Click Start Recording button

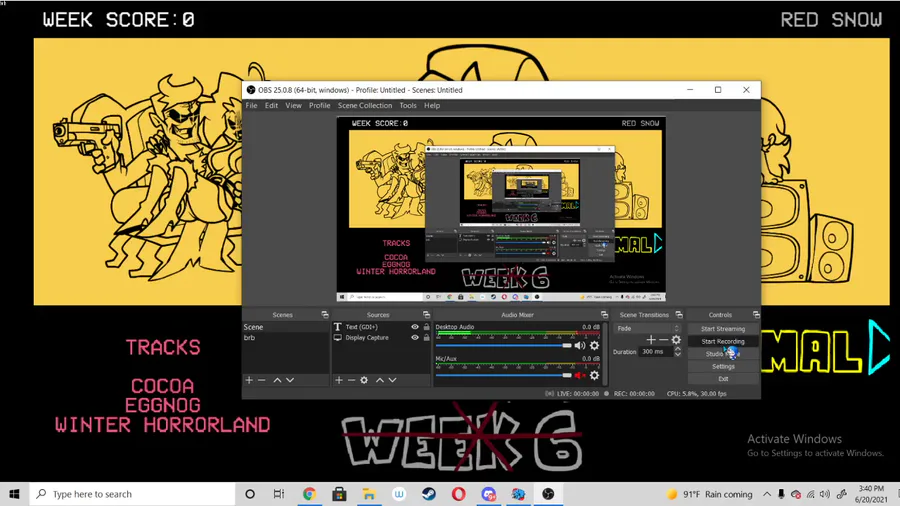[723, 341]
